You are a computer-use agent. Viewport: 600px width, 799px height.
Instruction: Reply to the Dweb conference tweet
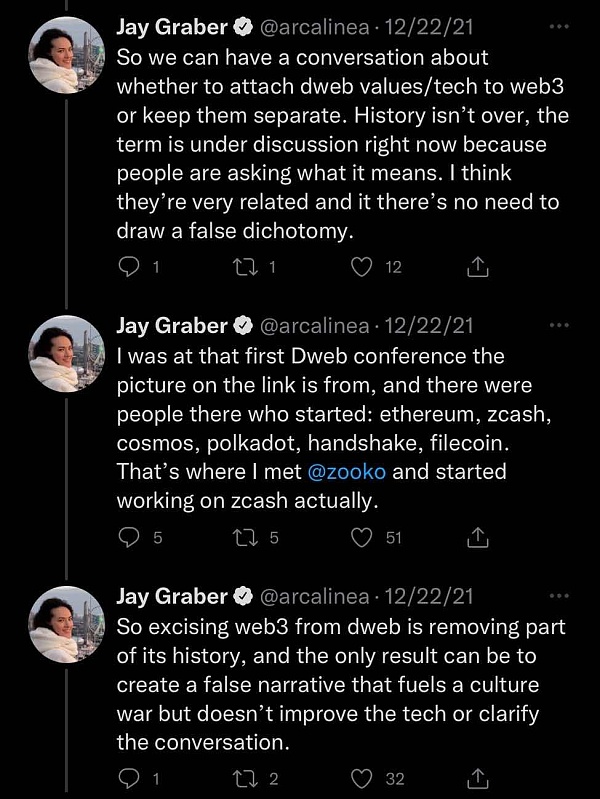128,537
